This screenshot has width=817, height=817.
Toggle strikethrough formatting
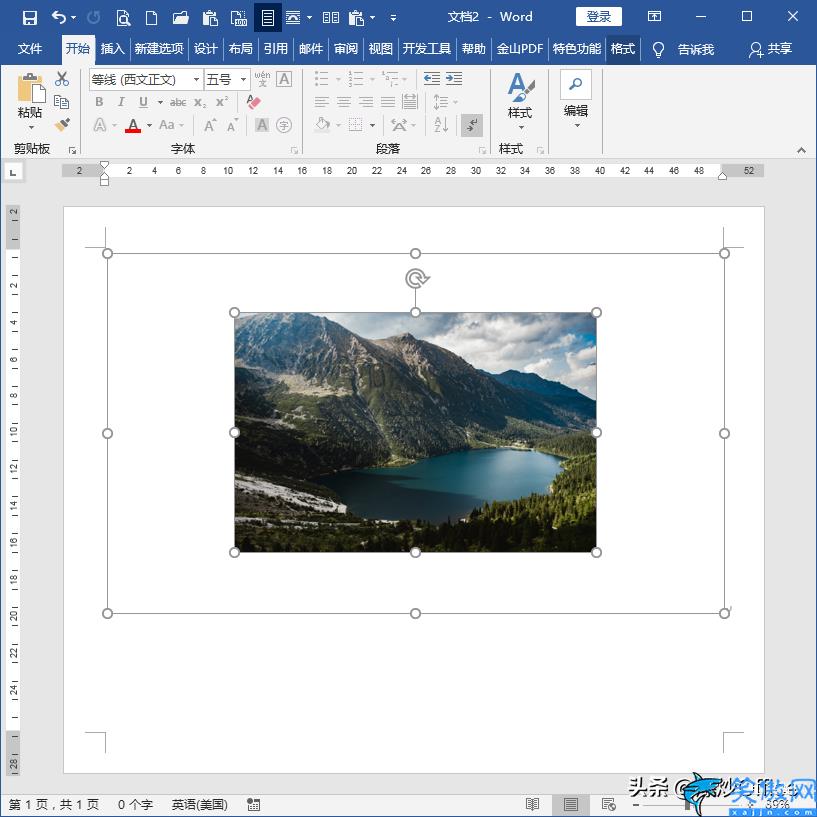point(178,102)
